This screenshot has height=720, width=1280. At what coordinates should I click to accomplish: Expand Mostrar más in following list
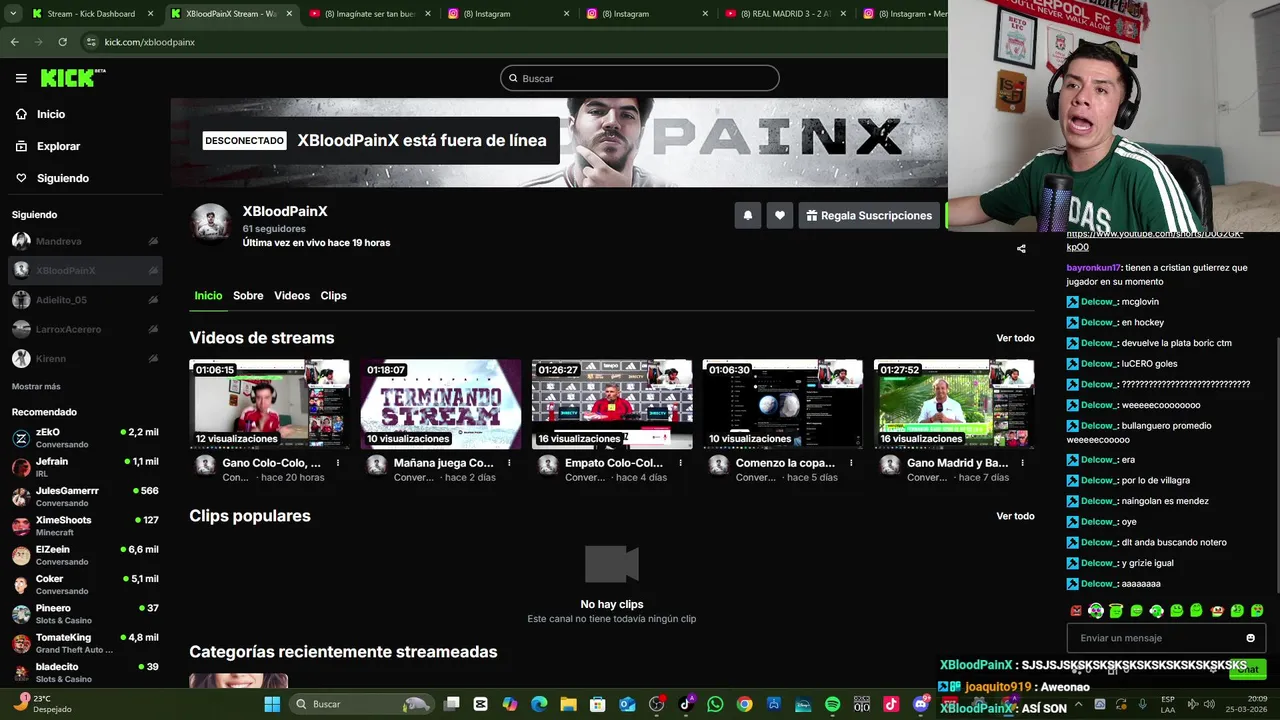coord(36,387)
